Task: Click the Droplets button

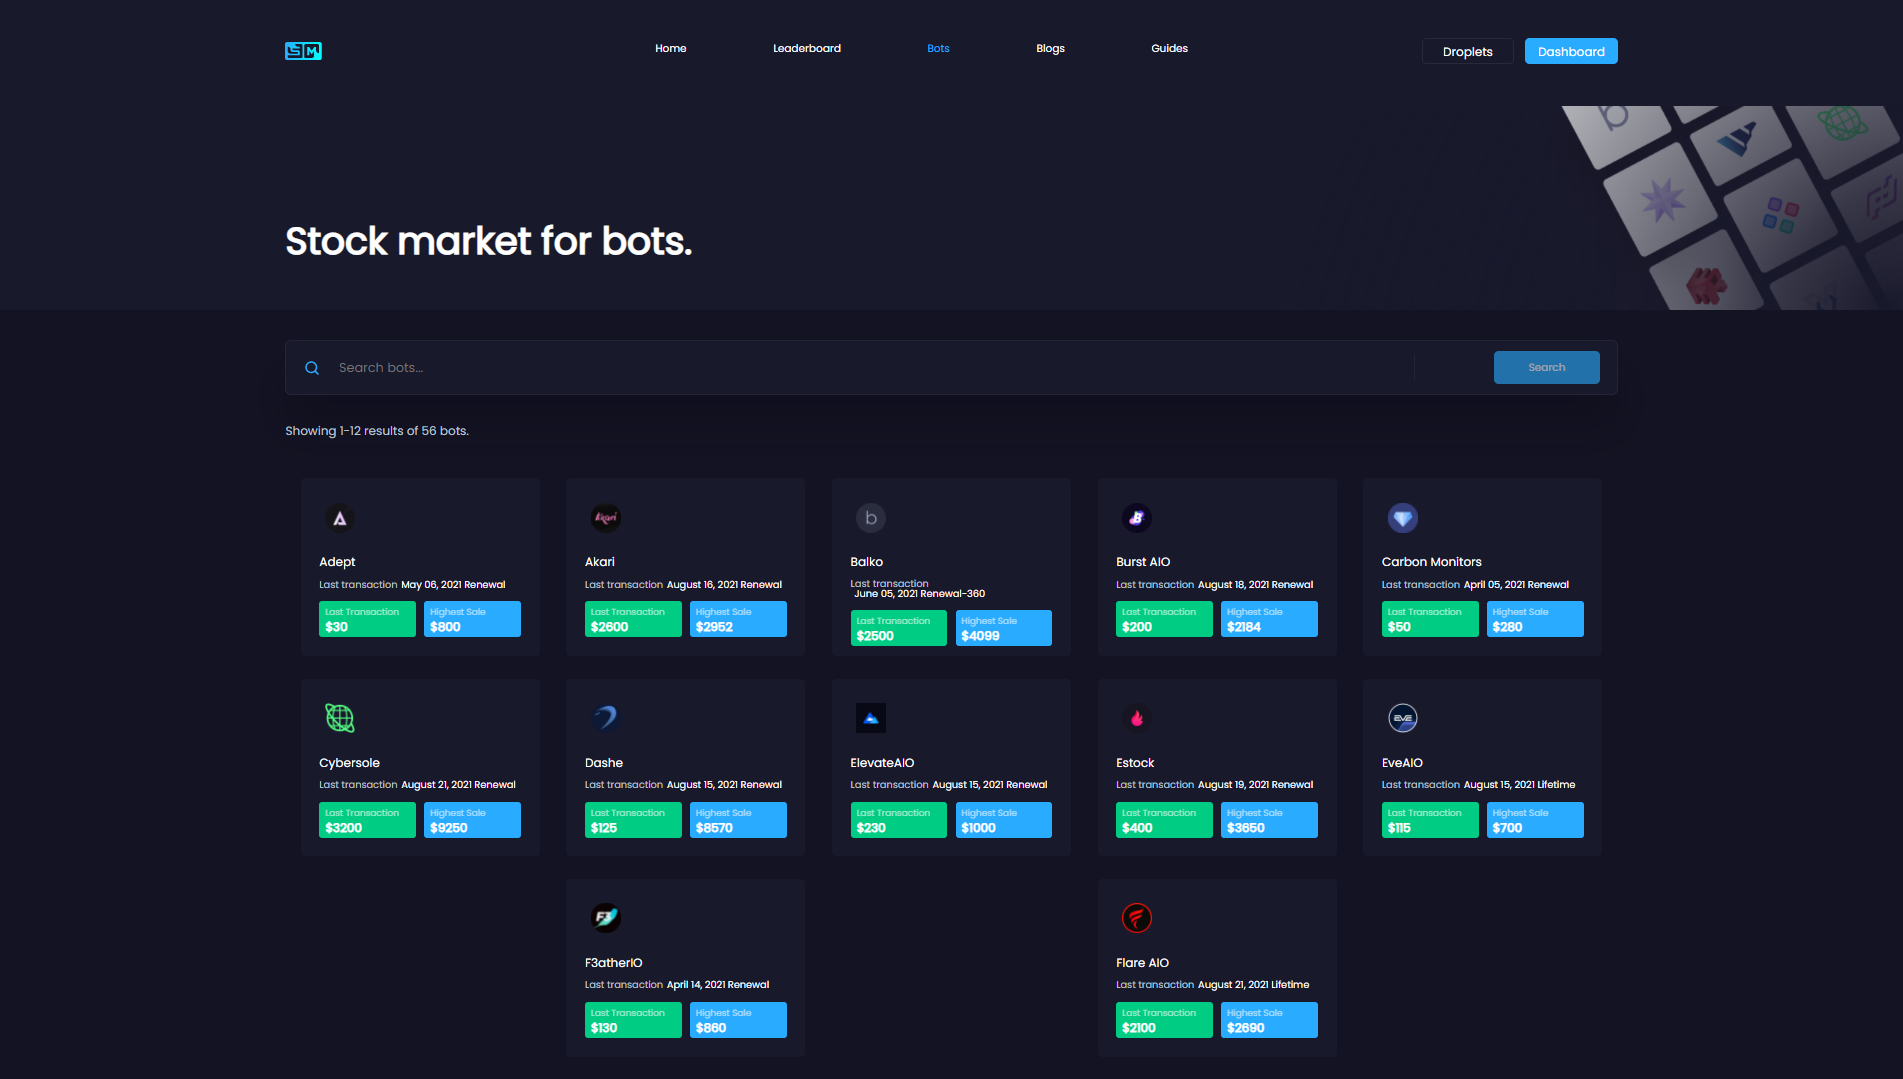Action: [1467, 52]
